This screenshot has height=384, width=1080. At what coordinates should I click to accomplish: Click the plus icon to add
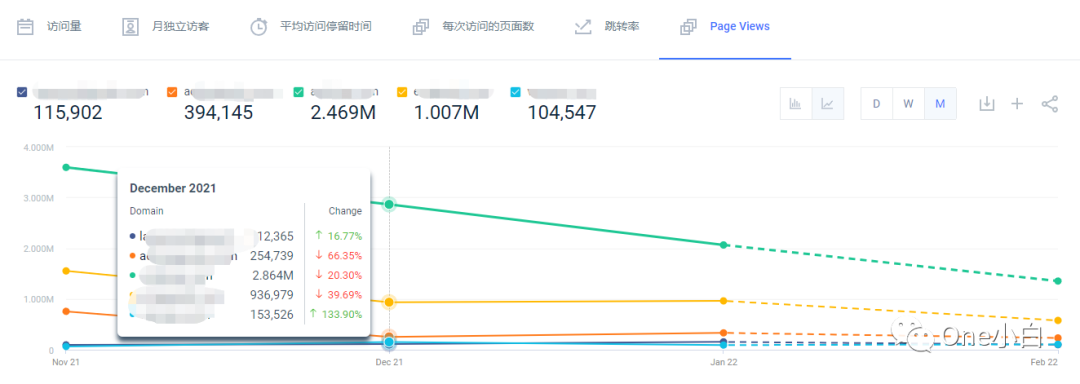coord(1017,104)
